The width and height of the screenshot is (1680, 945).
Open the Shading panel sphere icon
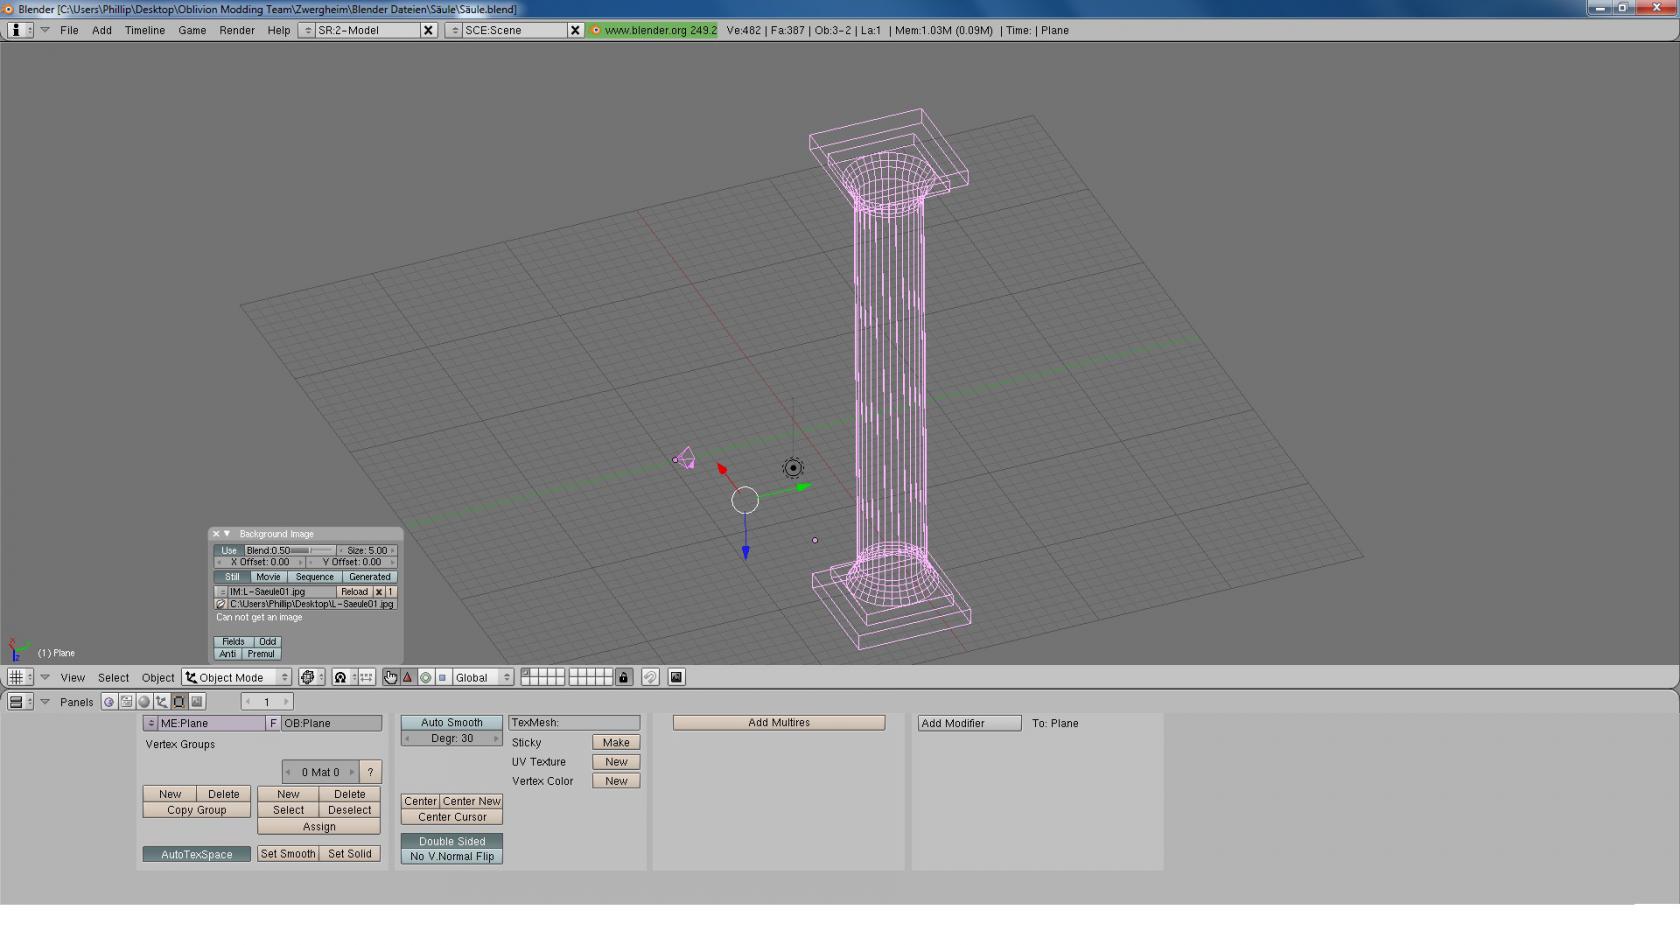pos(144,702)
